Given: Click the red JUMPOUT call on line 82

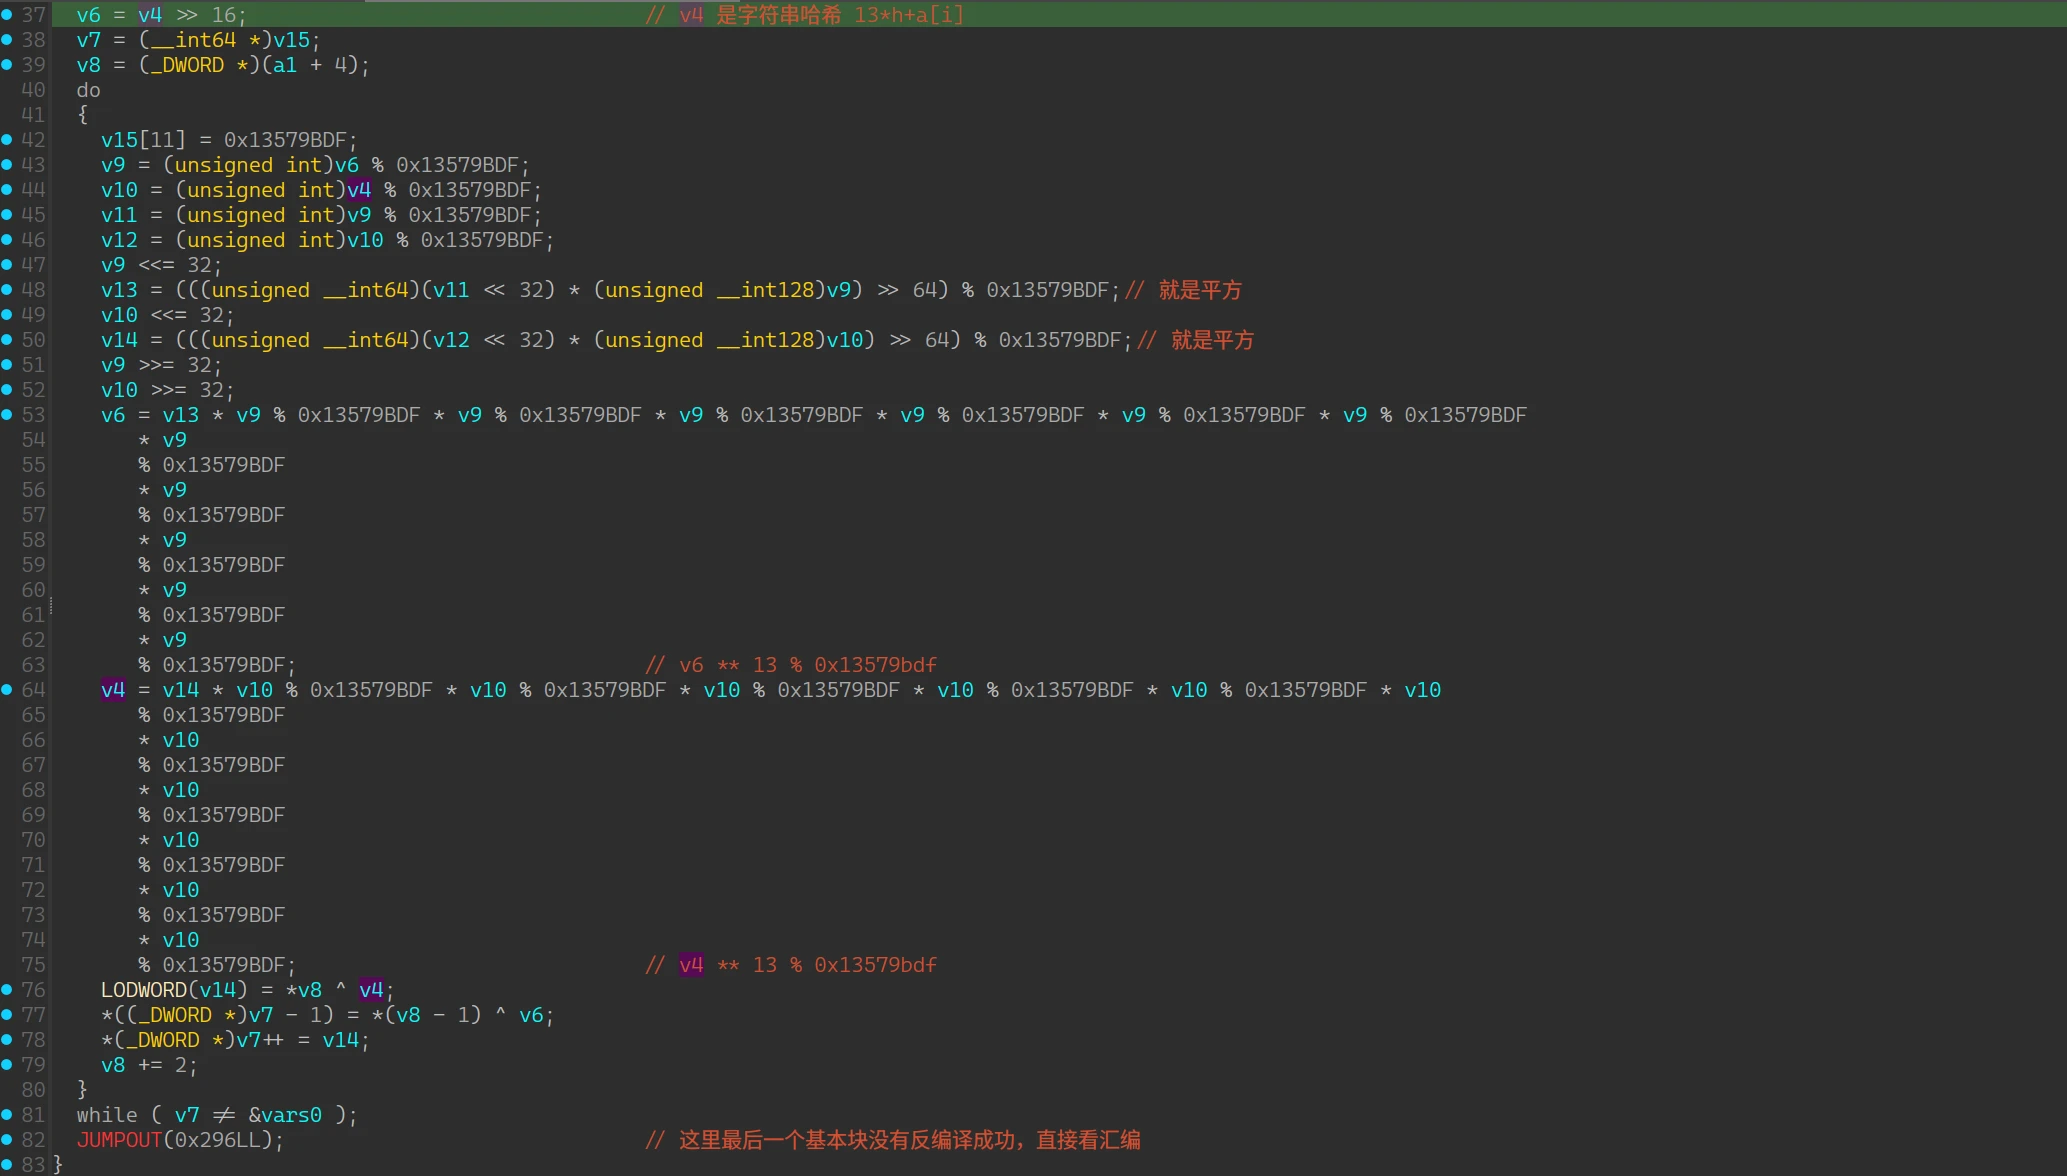Looking at the screenshot, I should (119, 1140).
